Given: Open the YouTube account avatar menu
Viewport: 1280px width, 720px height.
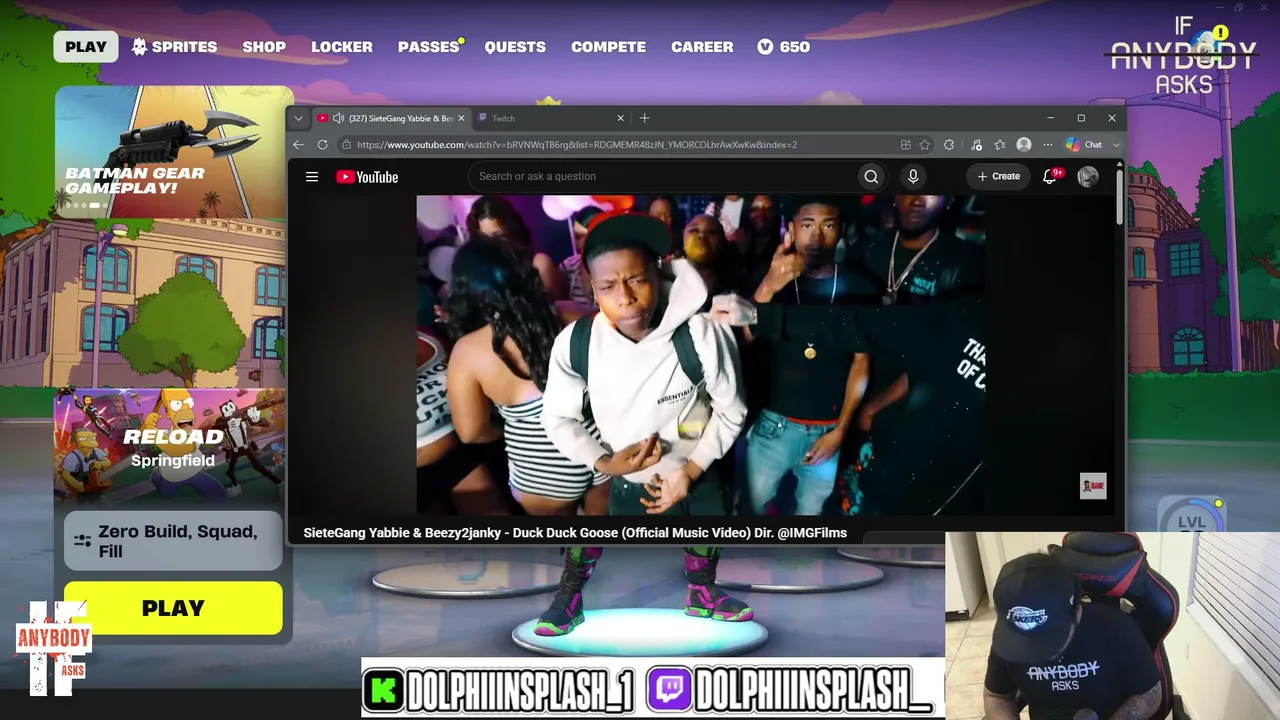Looking at the screenshot, I should [1088, 177].
